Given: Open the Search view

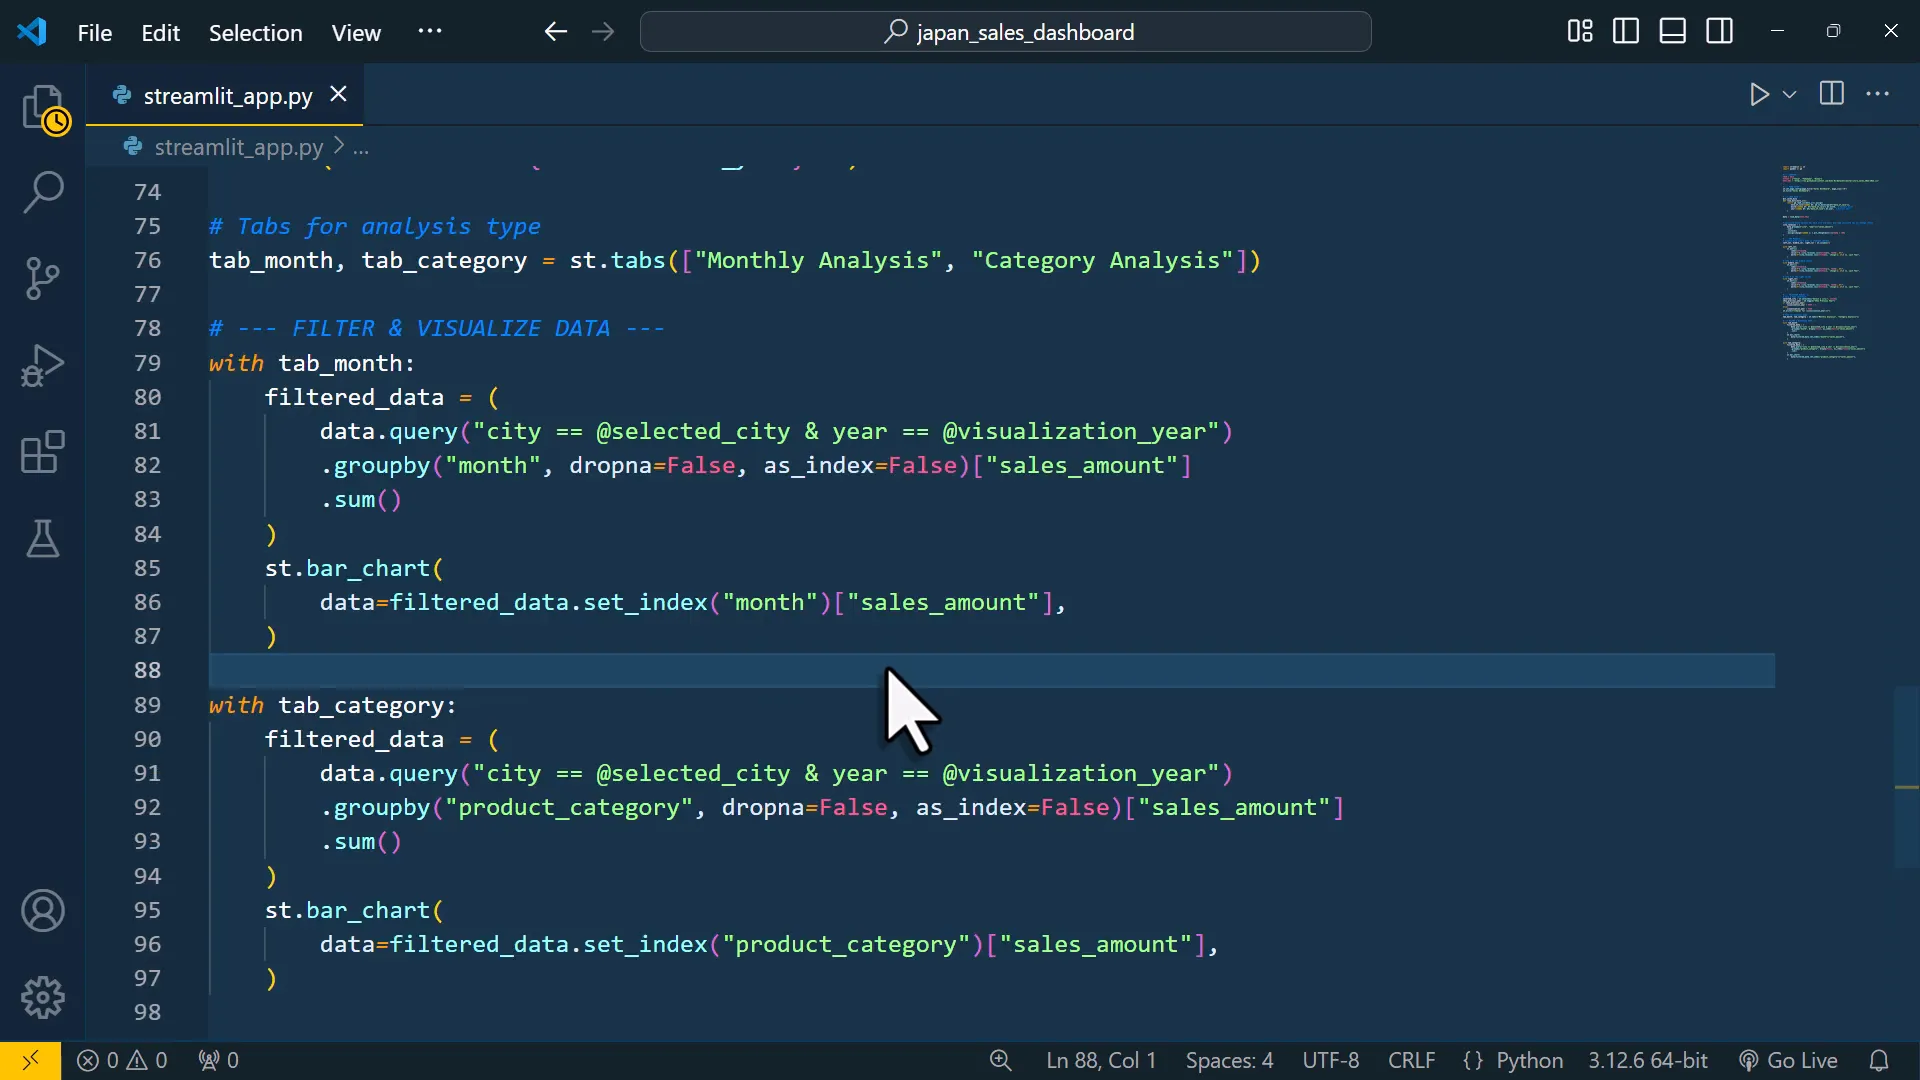Looking at the screenshot, I should [43, 192].
